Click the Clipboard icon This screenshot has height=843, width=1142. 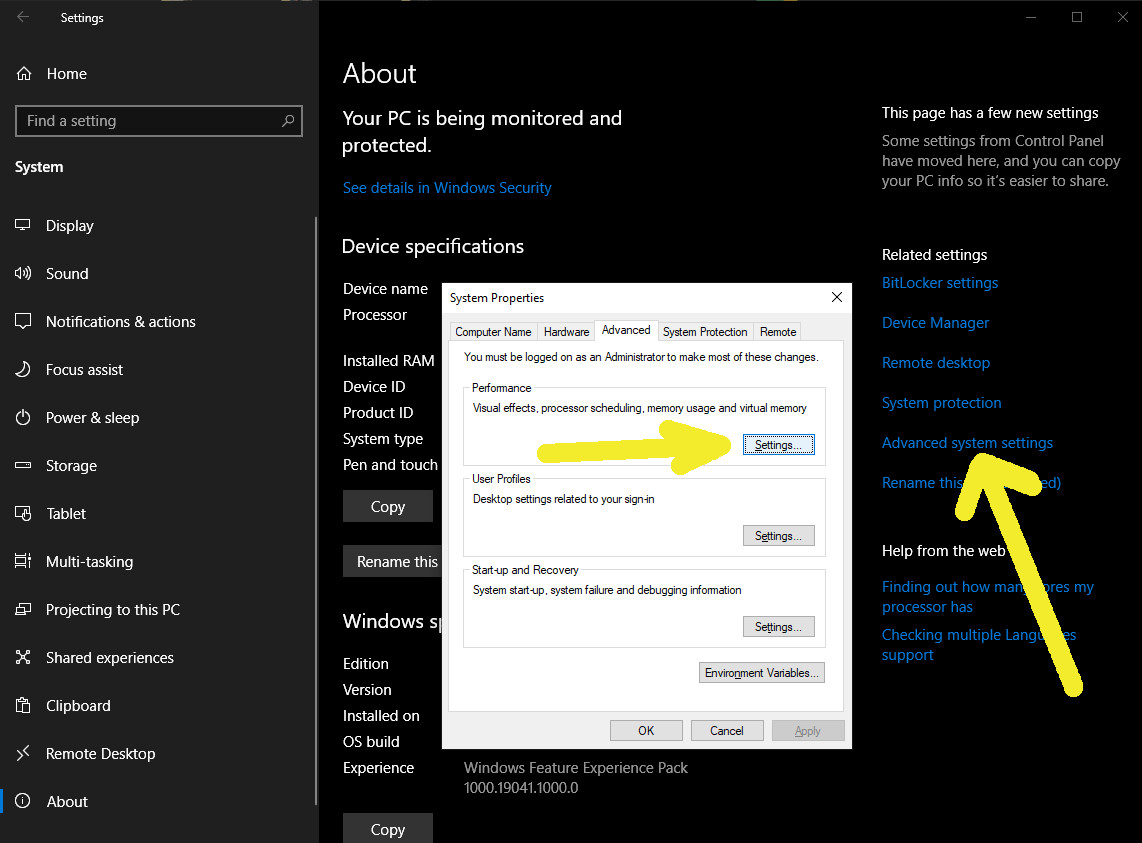(x=23, y=705)
